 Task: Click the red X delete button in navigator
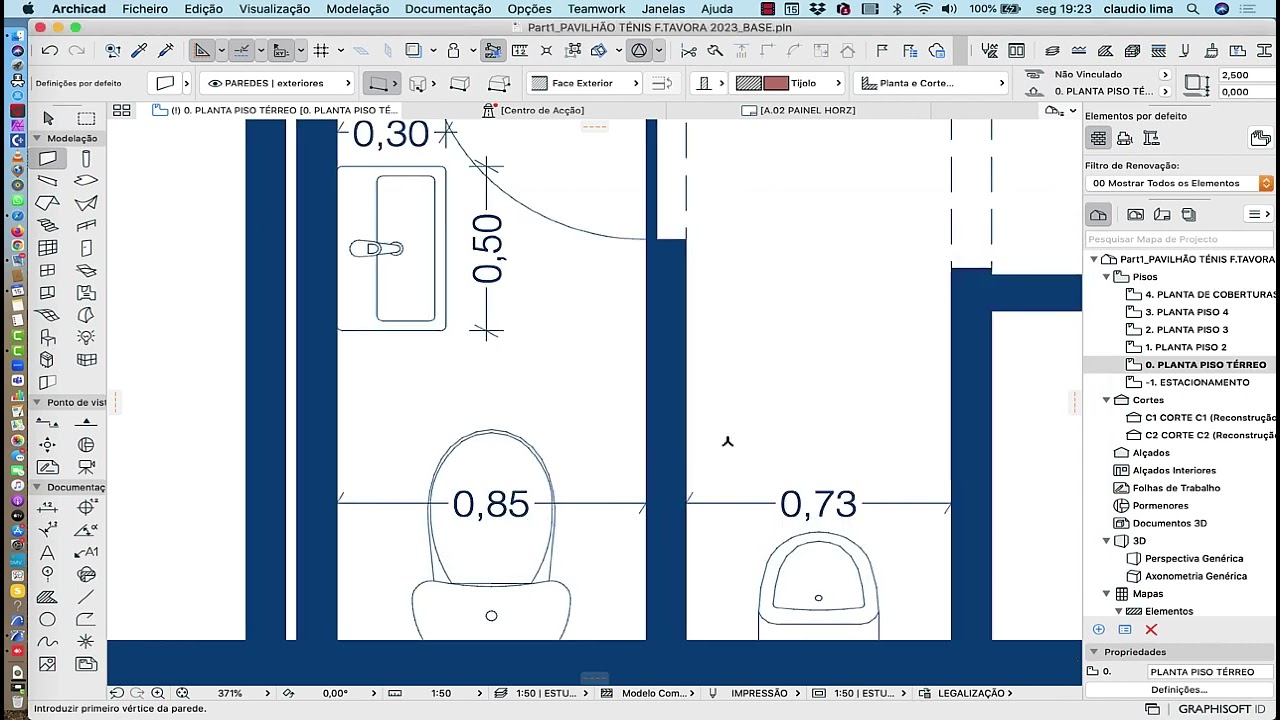[1151, 630]
